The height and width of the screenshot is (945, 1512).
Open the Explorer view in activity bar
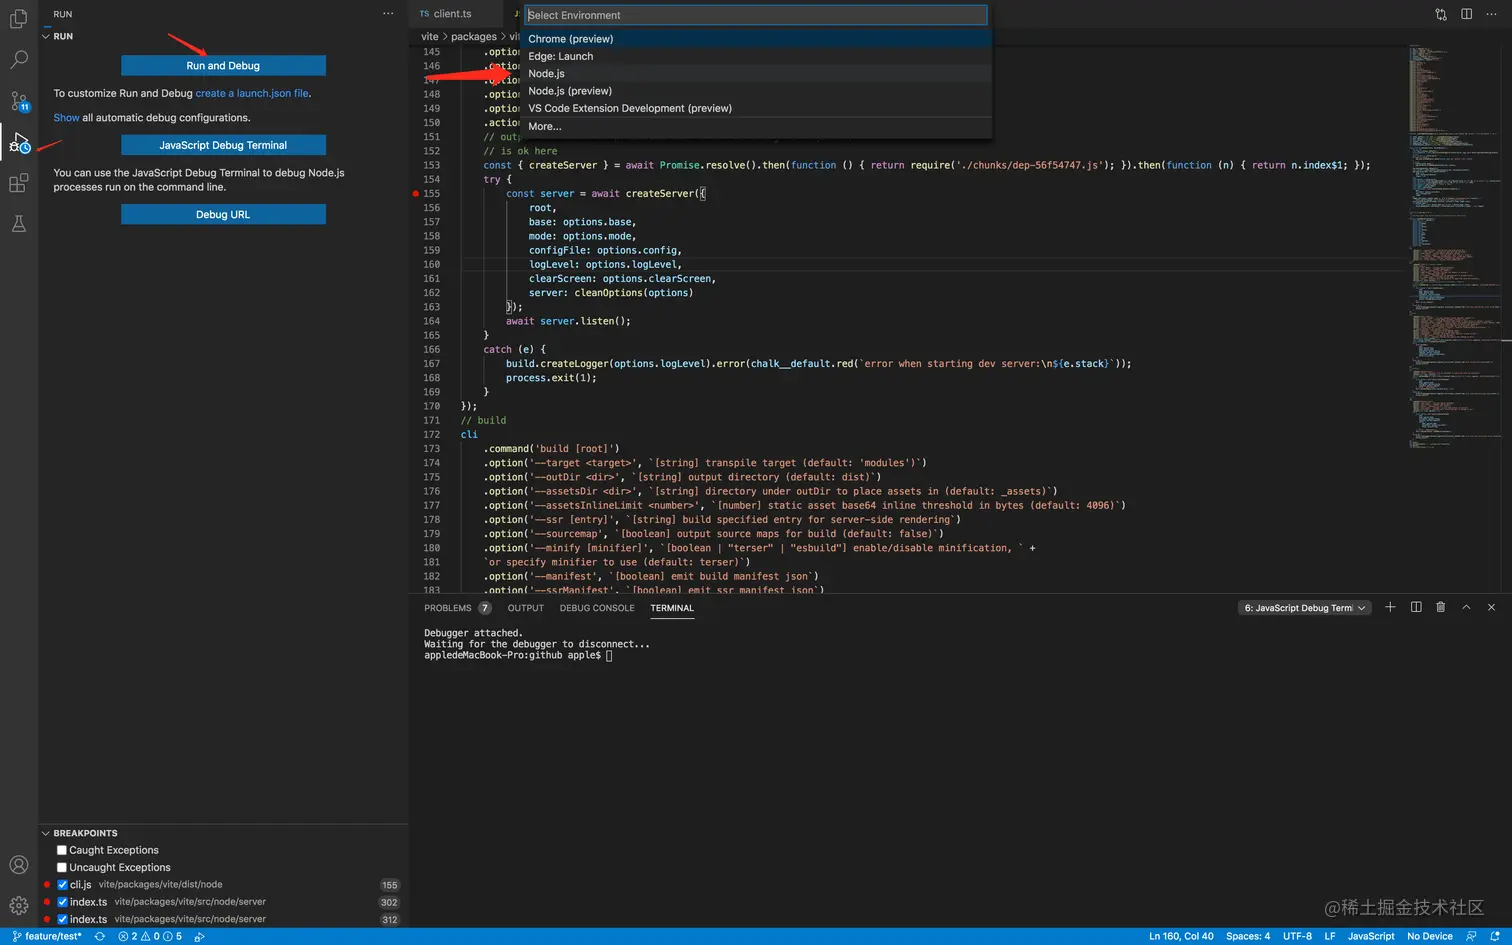18,19
